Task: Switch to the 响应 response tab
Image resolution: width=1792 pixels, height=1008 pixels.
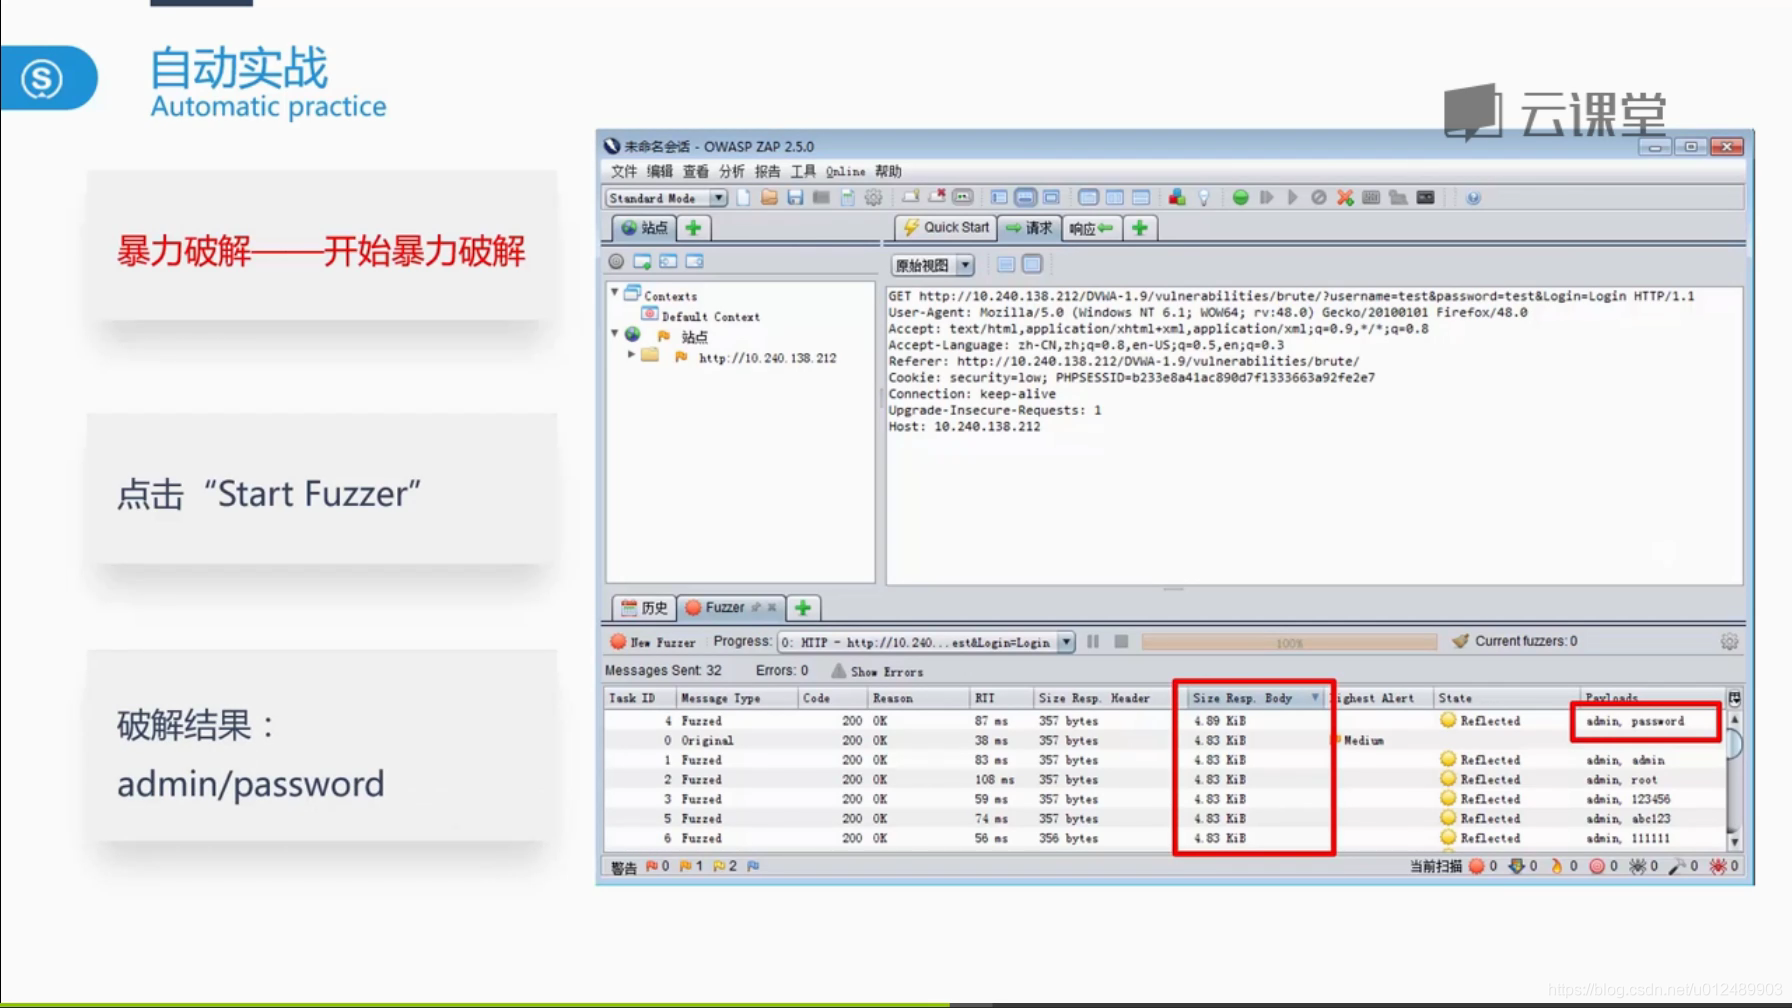Action: click(1091, 228)
